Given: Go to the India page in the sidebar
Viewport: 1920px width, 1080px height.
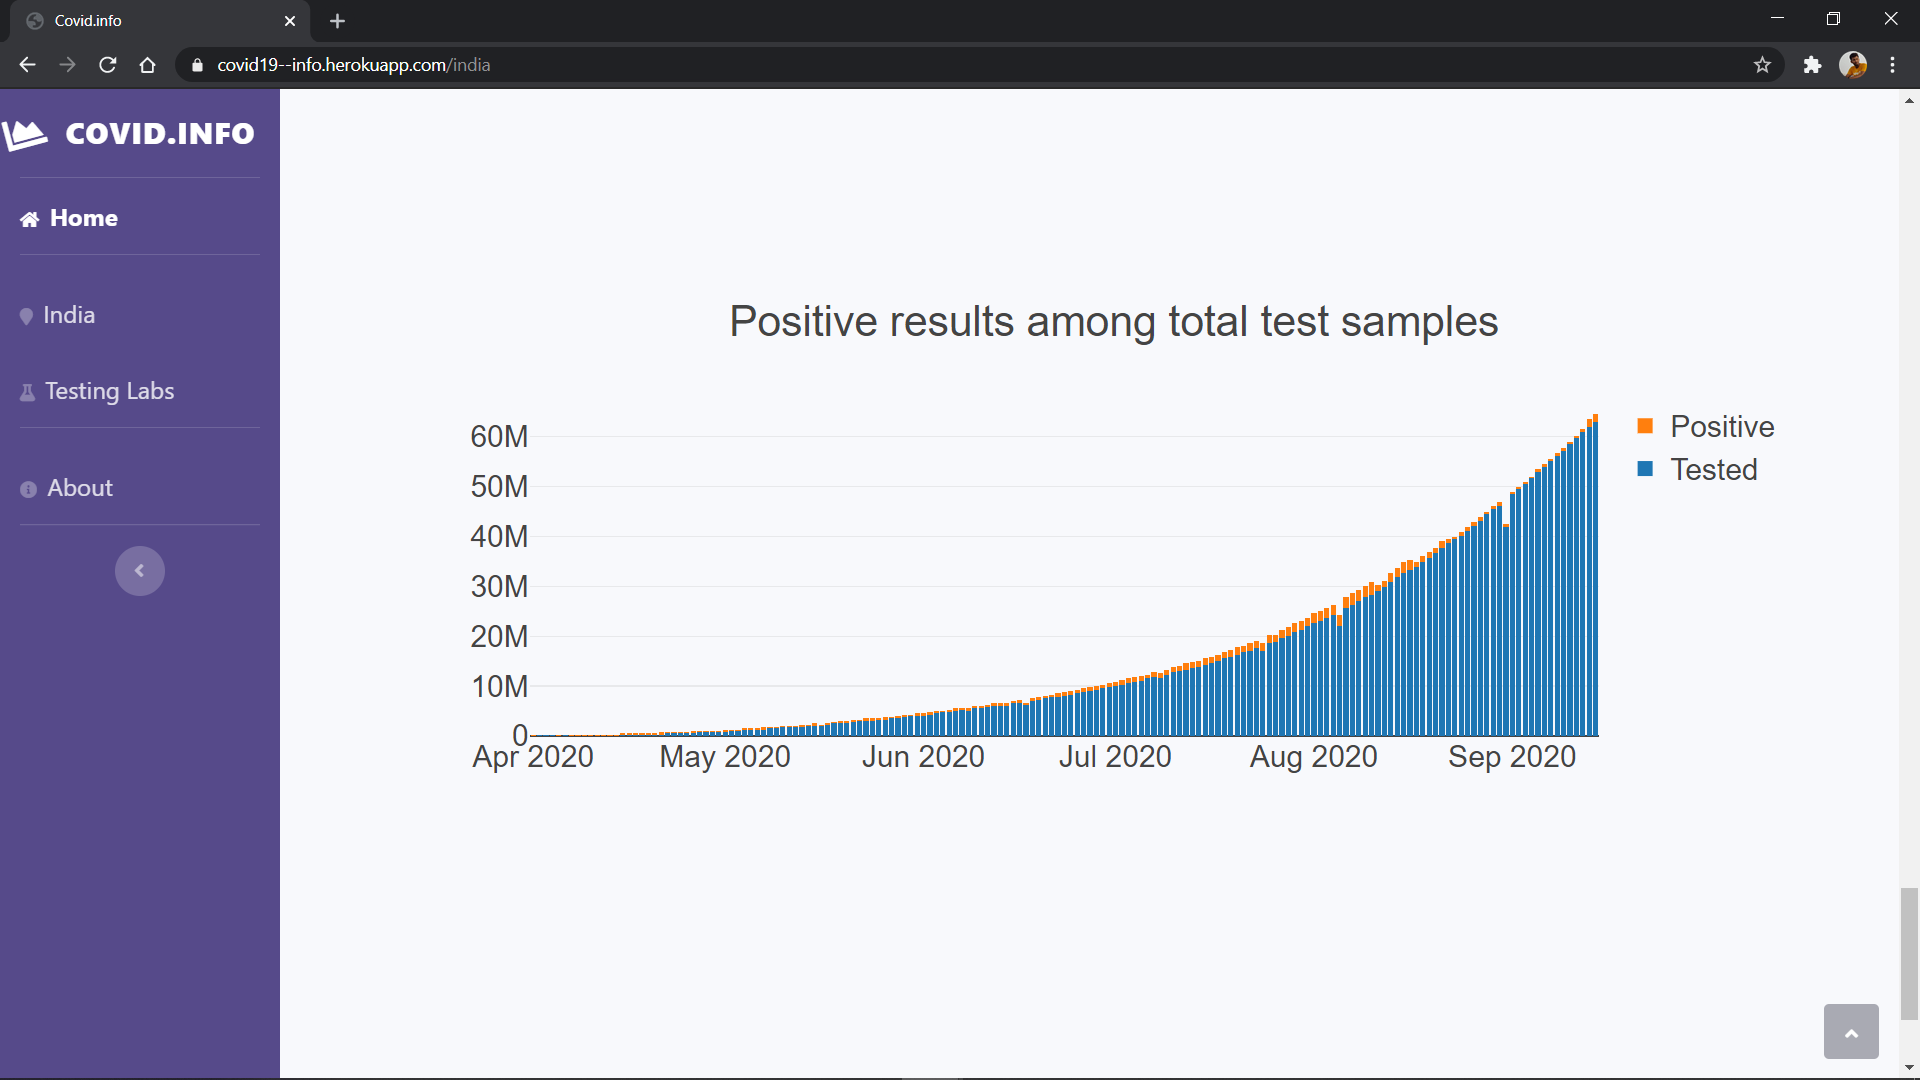Looking at the screenshot, I should click(x=68, y=315).
